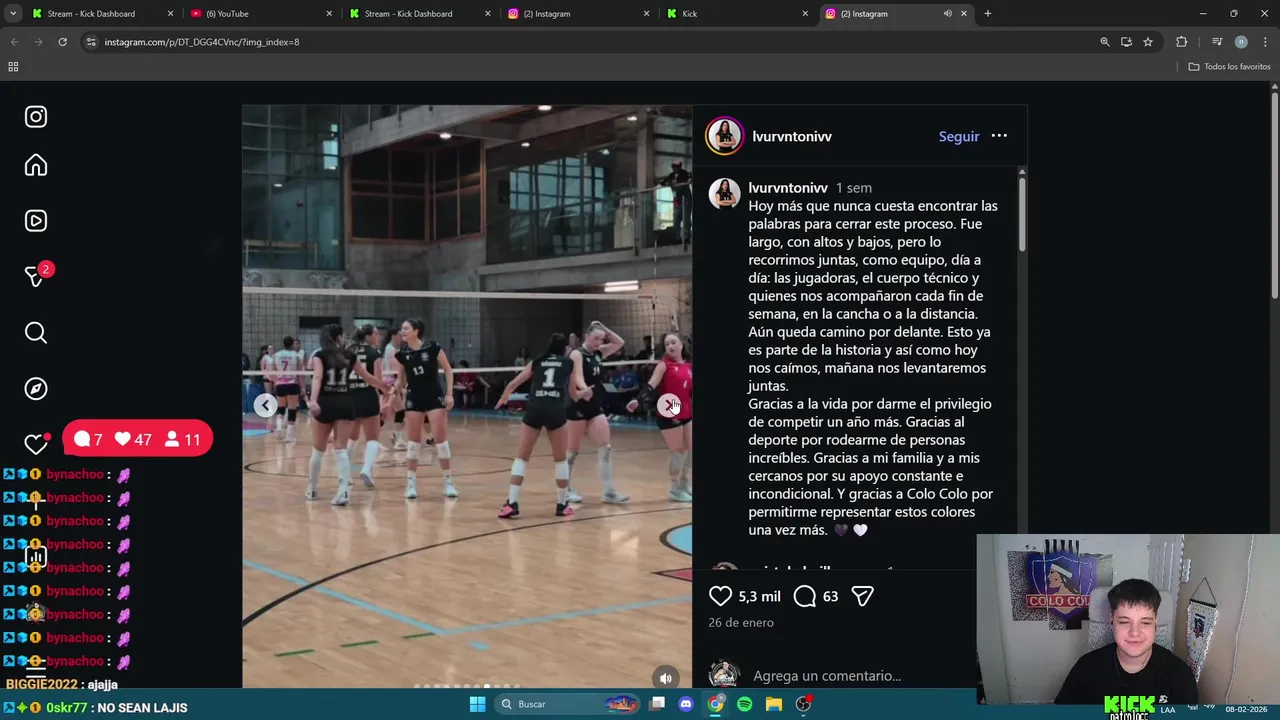Open a new browser tab

point(987,14)
